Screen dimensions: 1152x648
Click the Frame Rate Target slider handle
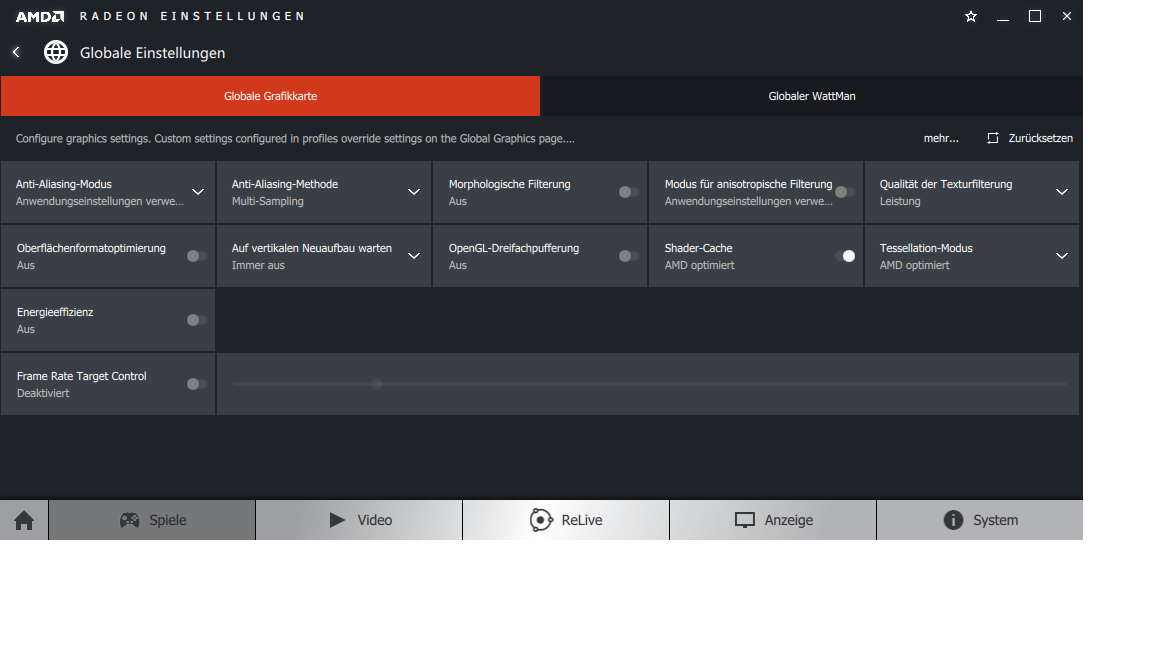click(x=377, y=384)
